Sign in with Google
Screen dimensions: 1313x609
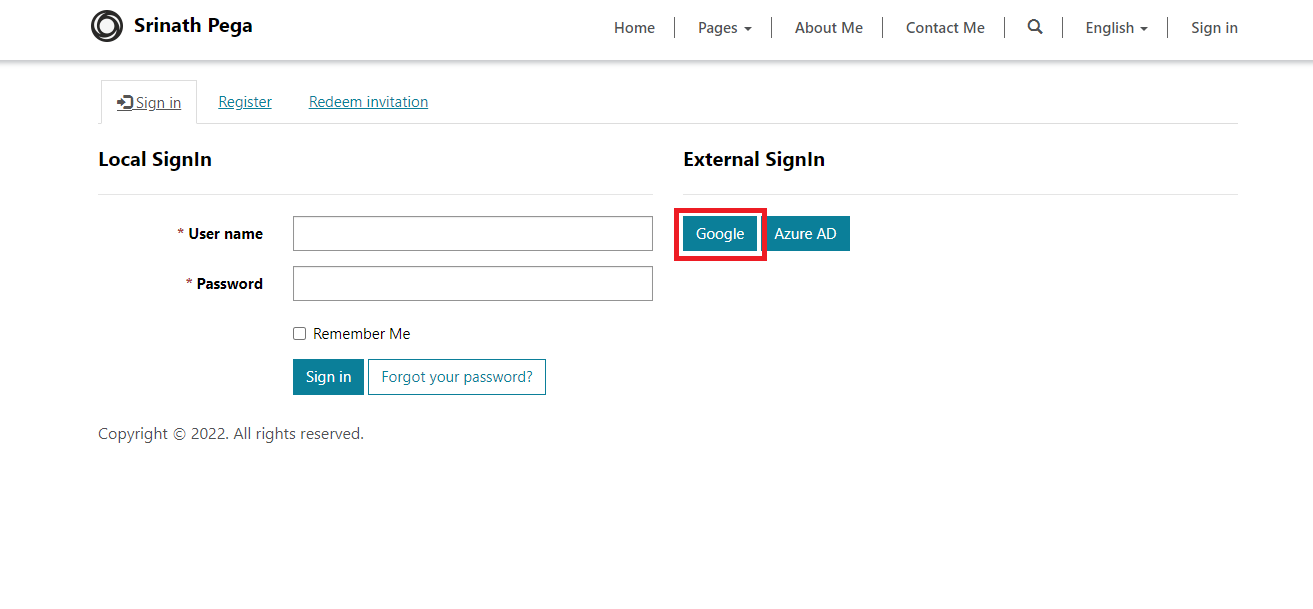click(720, 234)
